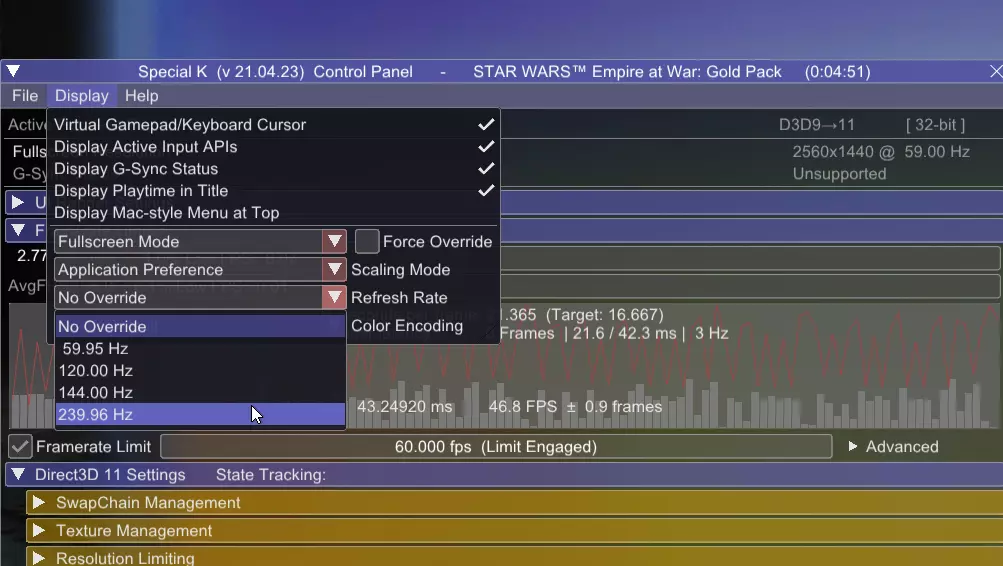
Task: Expand Resolution Limiting section
Action: [39, 558]
